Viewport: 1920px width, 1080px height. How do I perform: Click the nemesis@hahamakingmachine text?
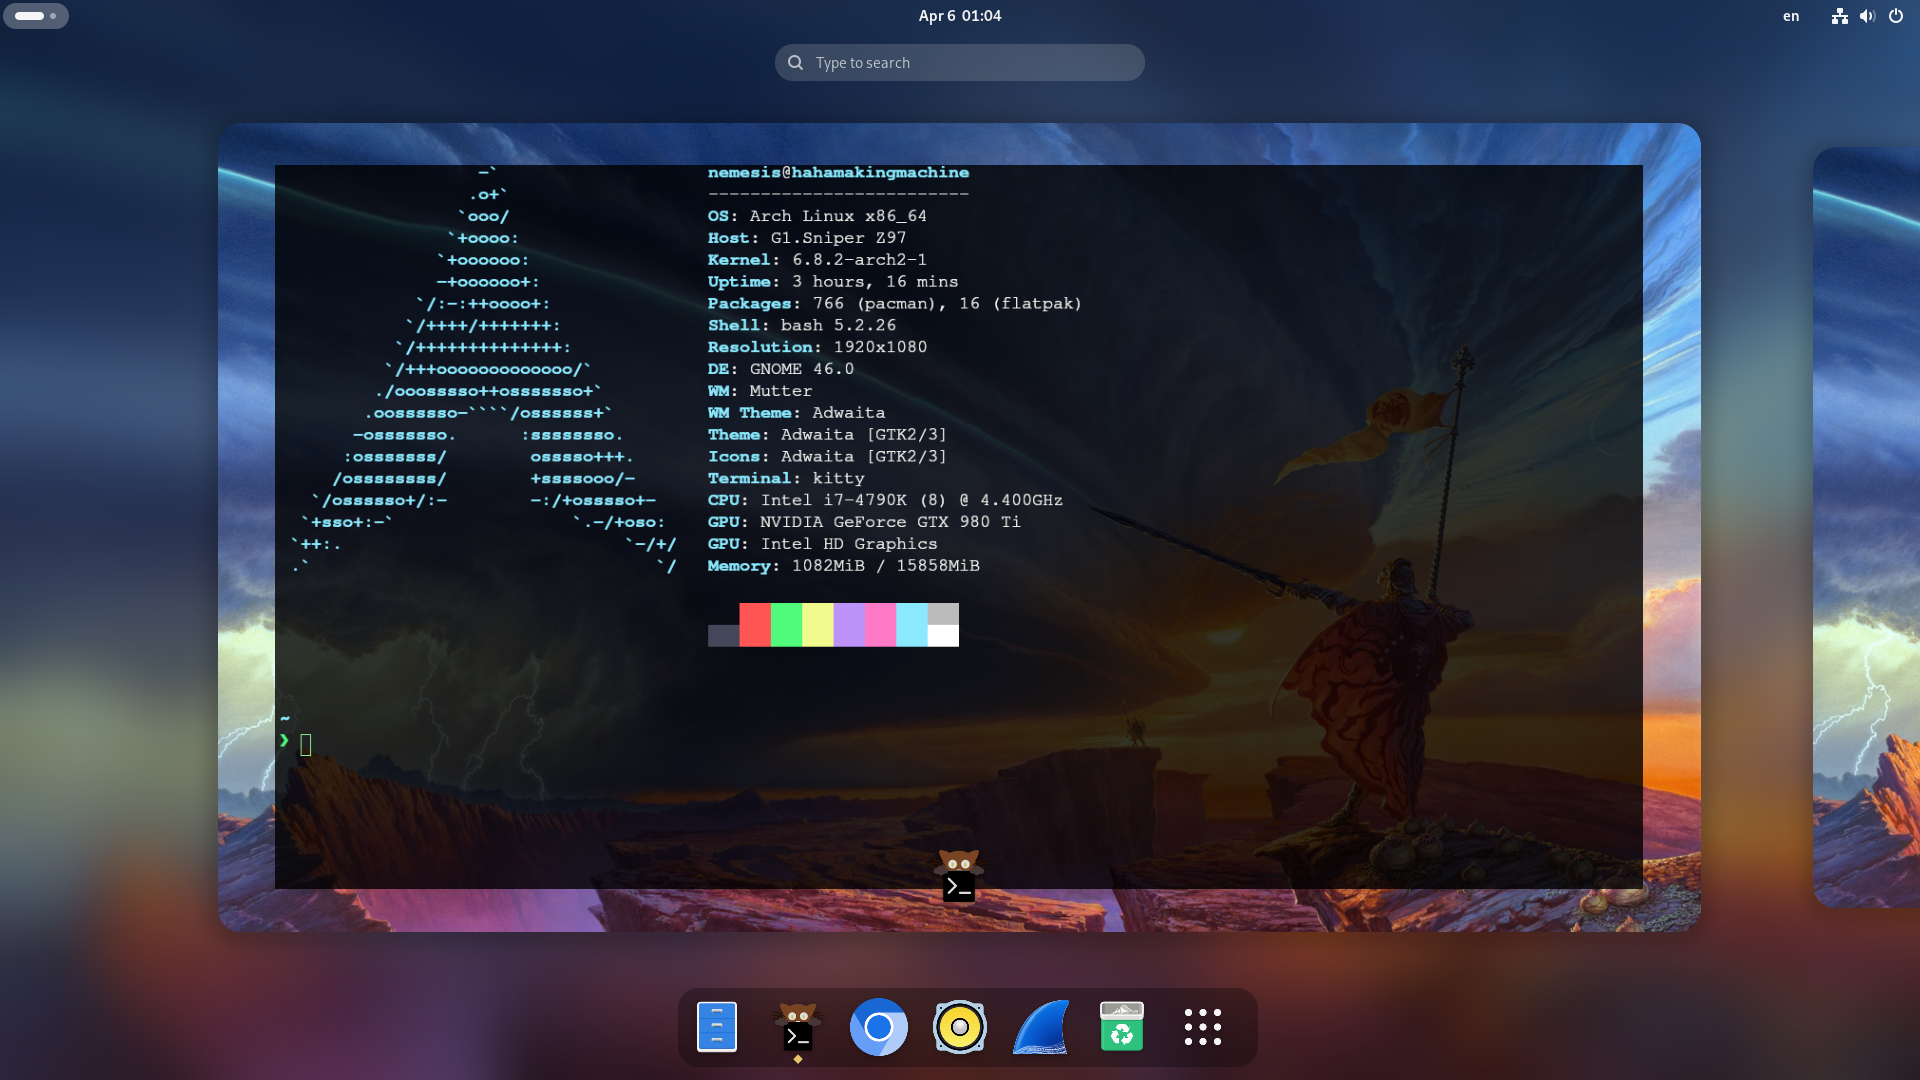tap(838, 173)
